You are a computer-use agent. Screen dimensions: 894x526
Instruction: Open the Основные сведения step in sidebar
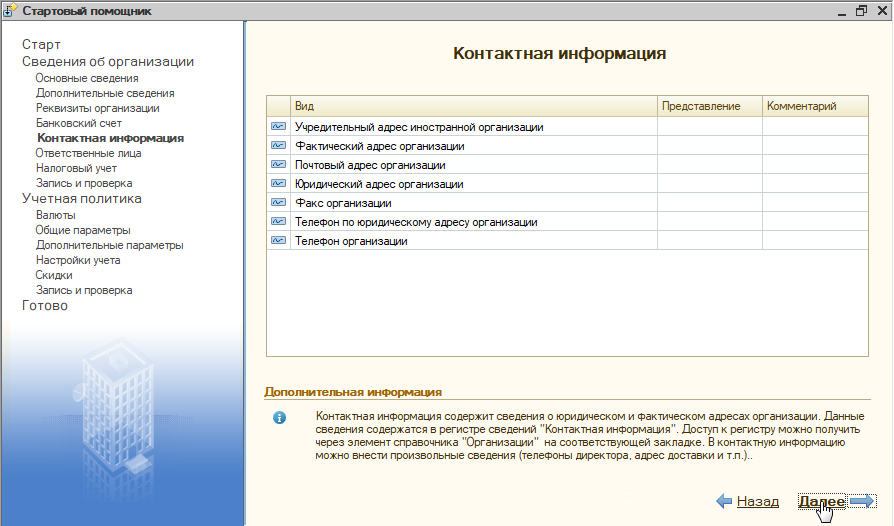(87, 78)
